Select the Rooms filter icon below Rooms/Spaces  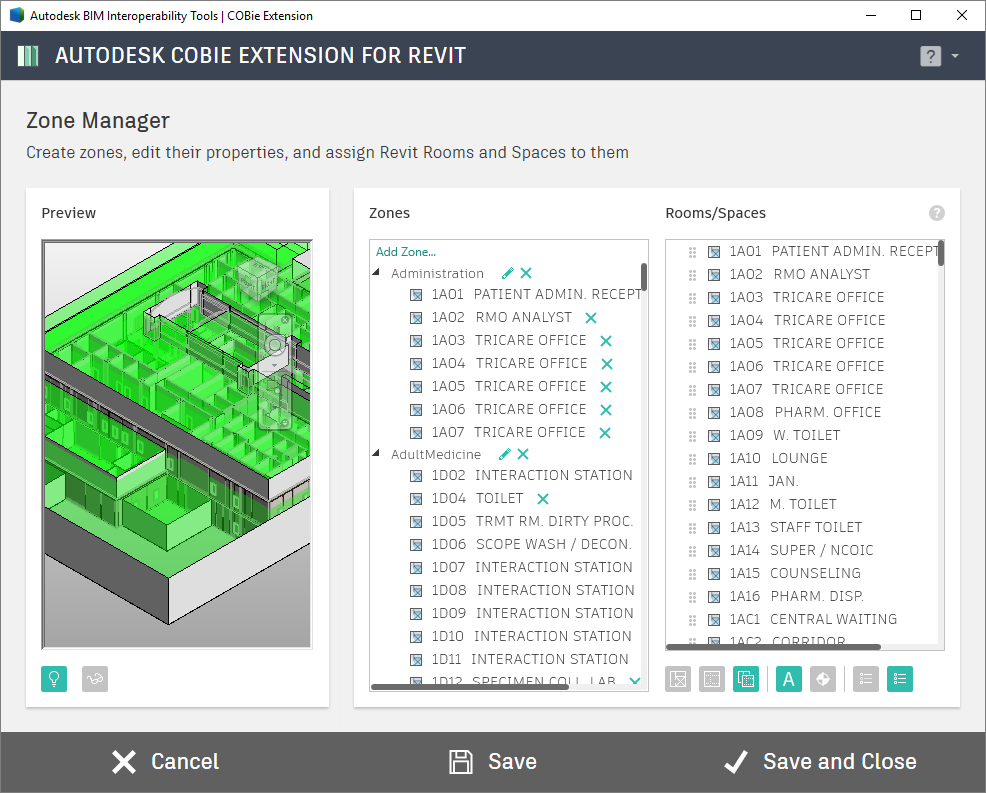tap(678, 679)
